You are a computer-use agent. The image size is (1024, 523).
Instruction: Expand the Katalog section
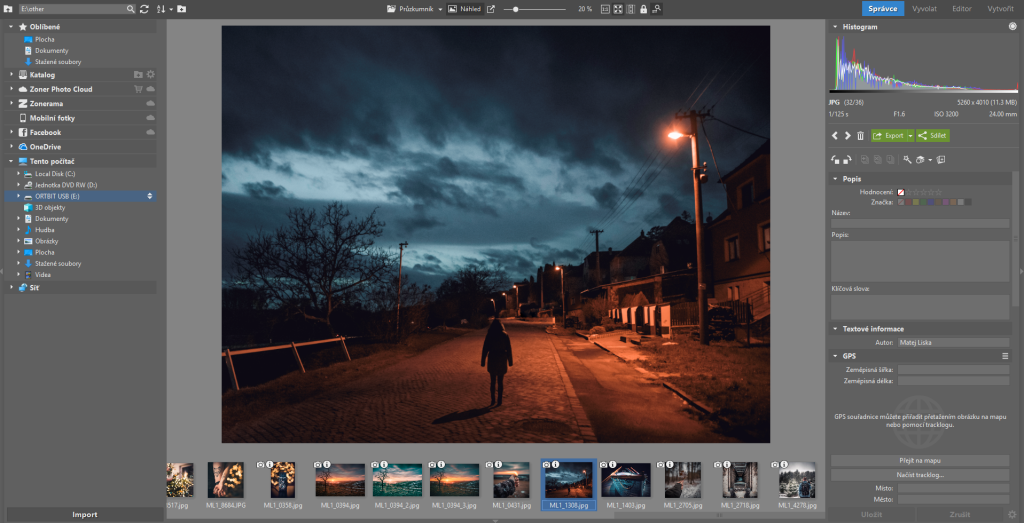pos(11,74)
